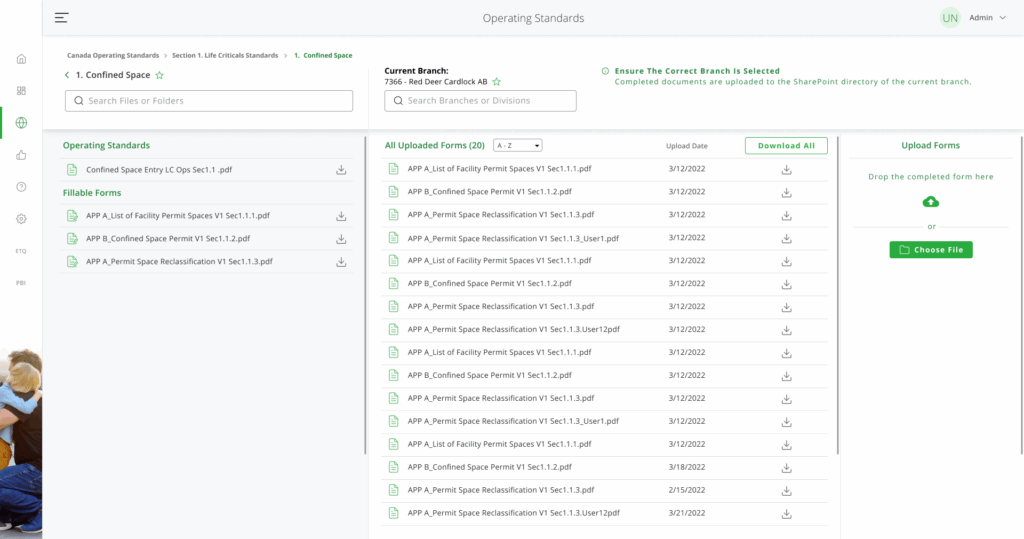Viewport: 1024px width, 539px height.
Task: Favorite the Confined Space folder star
Action: coord(159,75)
